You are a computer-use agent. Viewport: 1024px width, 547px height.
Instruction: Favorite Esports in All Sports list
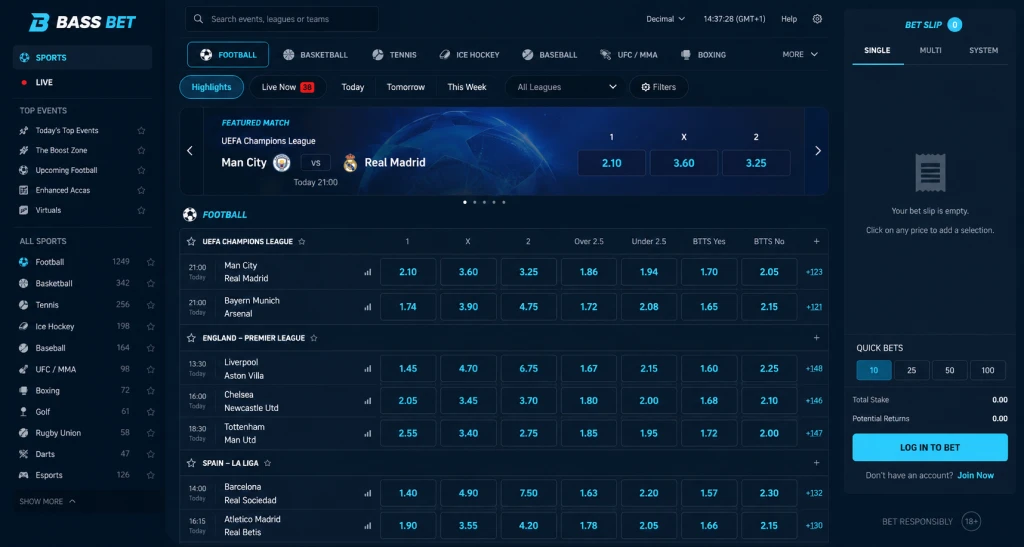151,475
